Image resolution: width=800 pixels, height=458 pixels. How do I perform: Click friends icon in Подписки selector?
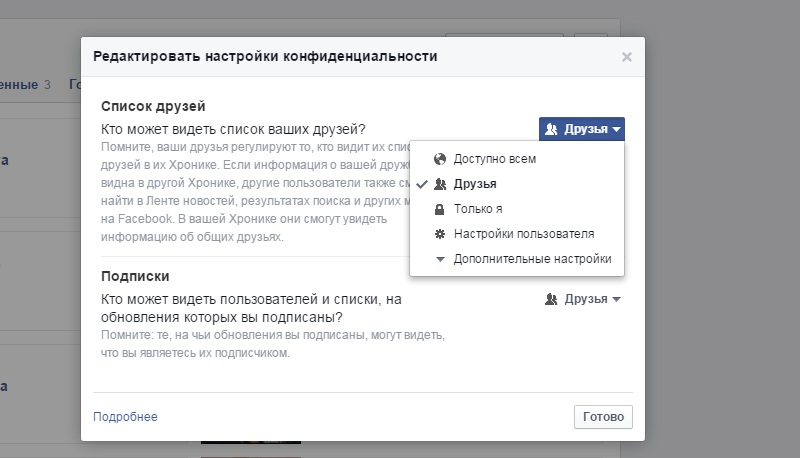[551, 299]
